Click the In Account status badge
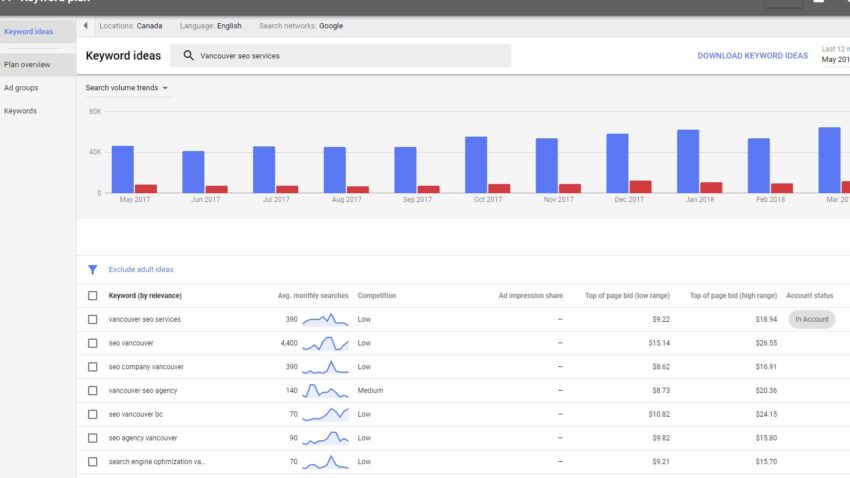850x478 pixels. coord(812,319)
